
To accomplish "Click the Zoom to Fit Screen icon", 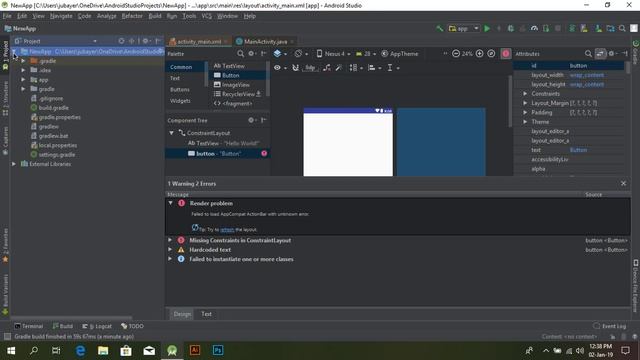I will (491, 54).
